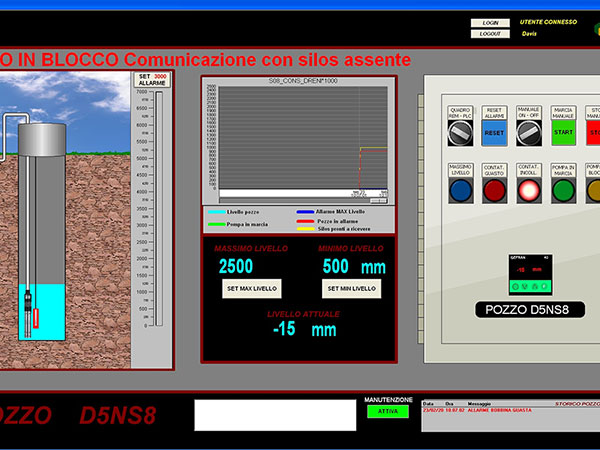Click the green Pompa in Marcia lamp
The width and height of the screenshot is (600, 450).
(x=563, y=190)
